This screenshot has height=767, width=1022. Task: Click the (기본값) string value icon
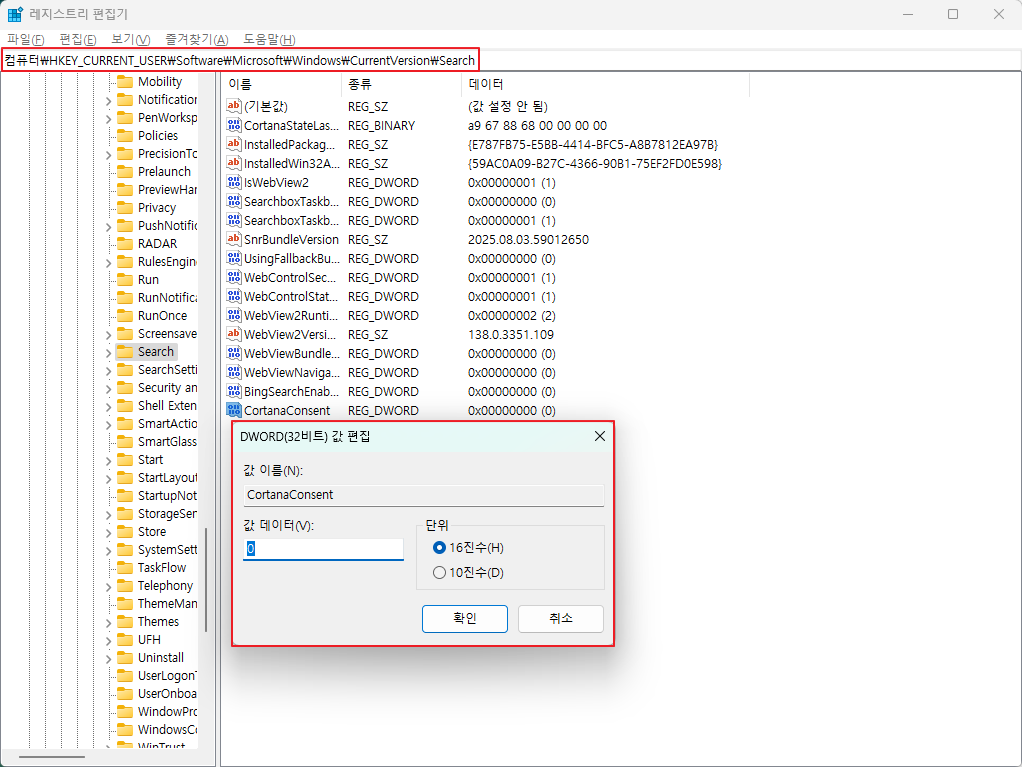[x=234, y=106]
